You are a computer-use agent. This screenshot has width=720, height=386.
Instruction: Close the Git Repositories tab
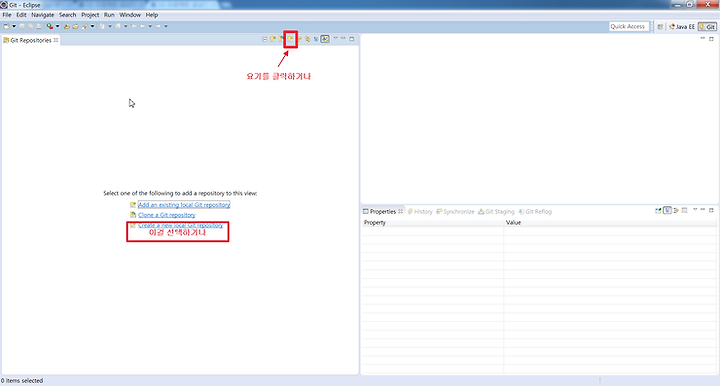click(x=56, y=40)
